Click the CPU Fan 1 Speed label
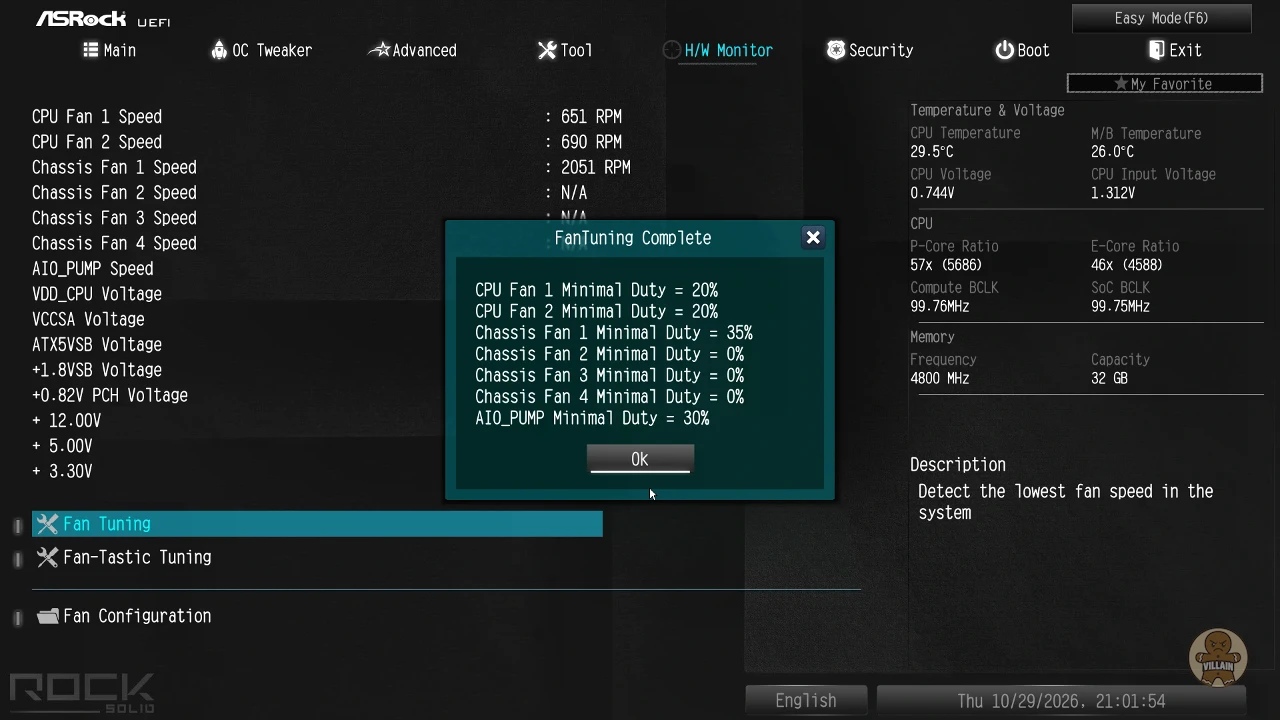Viewport: 1280px width, 720px height. [97, 117]
